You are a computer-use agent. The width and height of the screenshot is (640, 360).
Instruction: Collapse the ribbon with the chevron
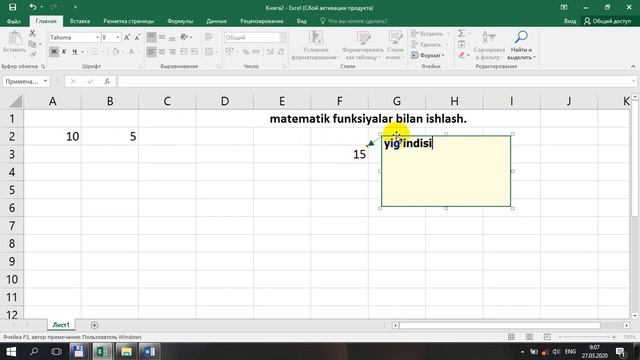tap(633, 66)
